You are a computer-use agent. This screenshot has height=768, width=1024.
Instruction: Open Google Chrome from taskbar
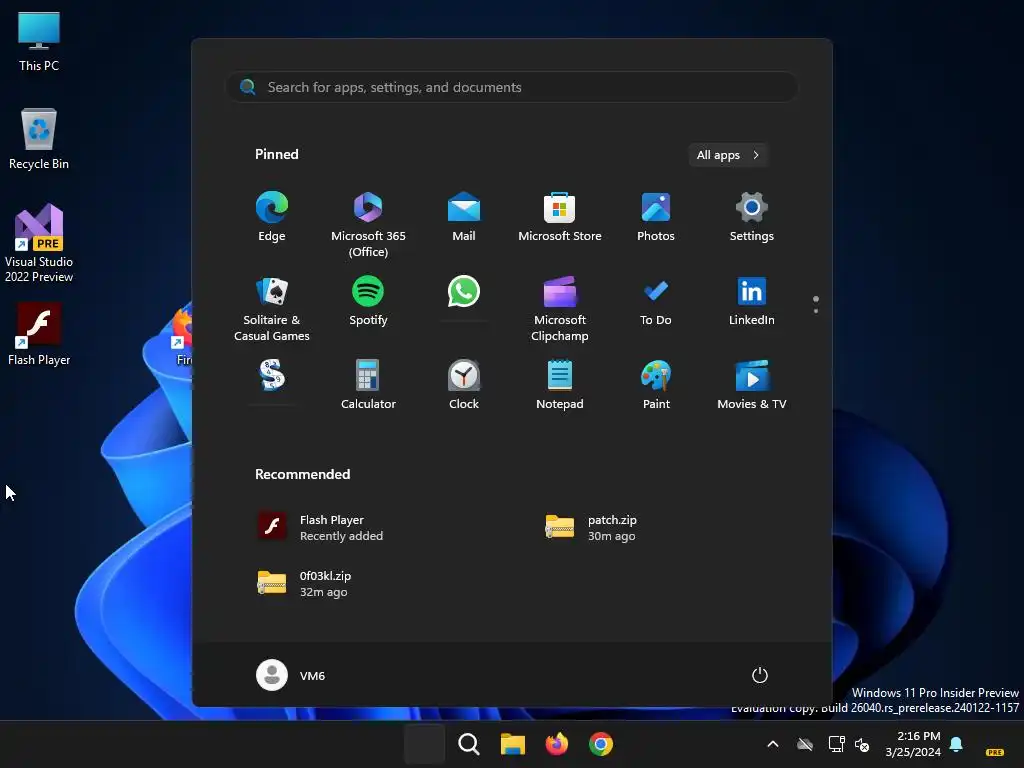click(x=601, y=744)
